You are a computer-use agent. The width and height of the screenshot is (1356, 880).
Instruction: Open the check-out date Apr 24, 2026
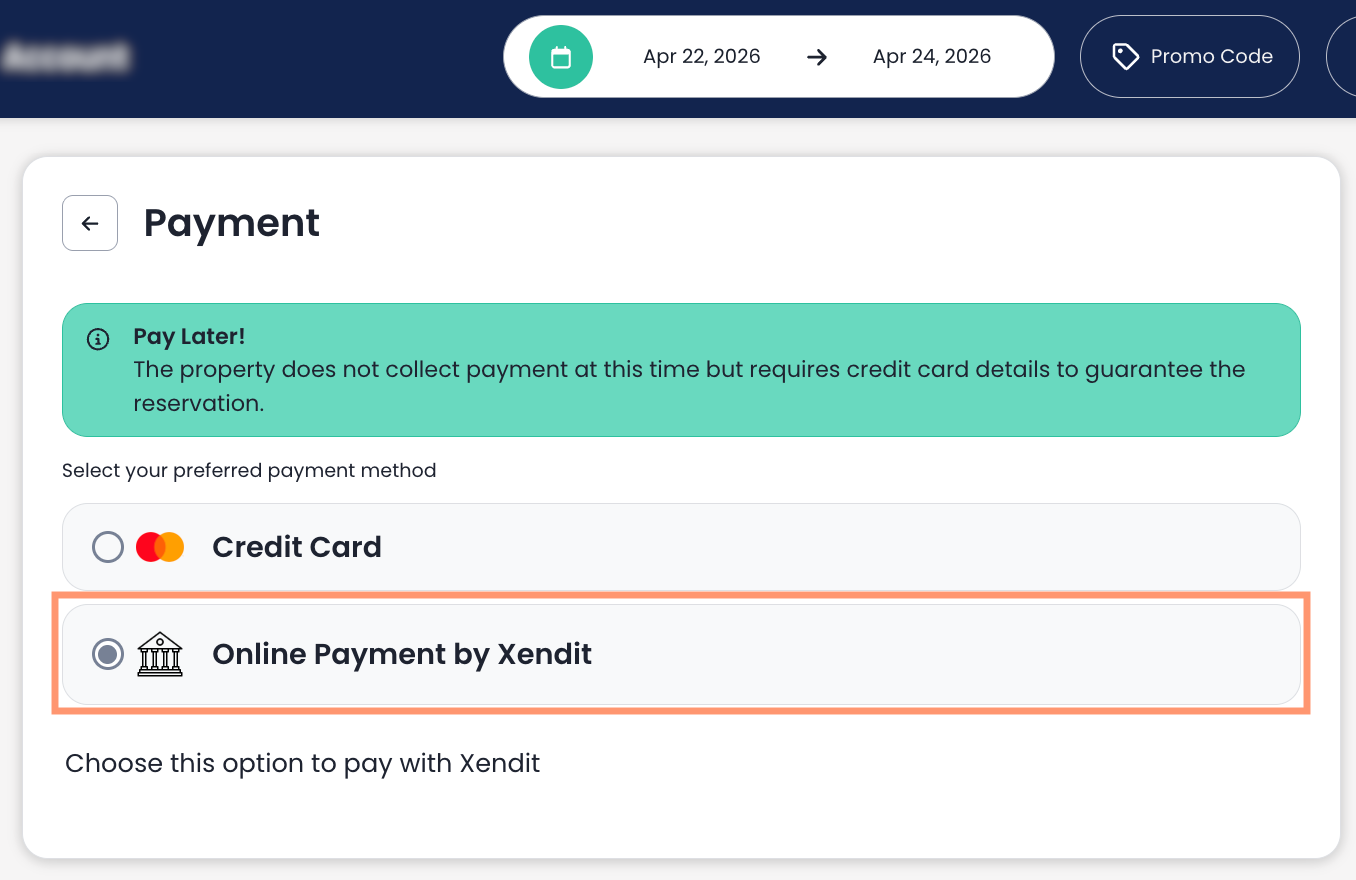point(932,57)
